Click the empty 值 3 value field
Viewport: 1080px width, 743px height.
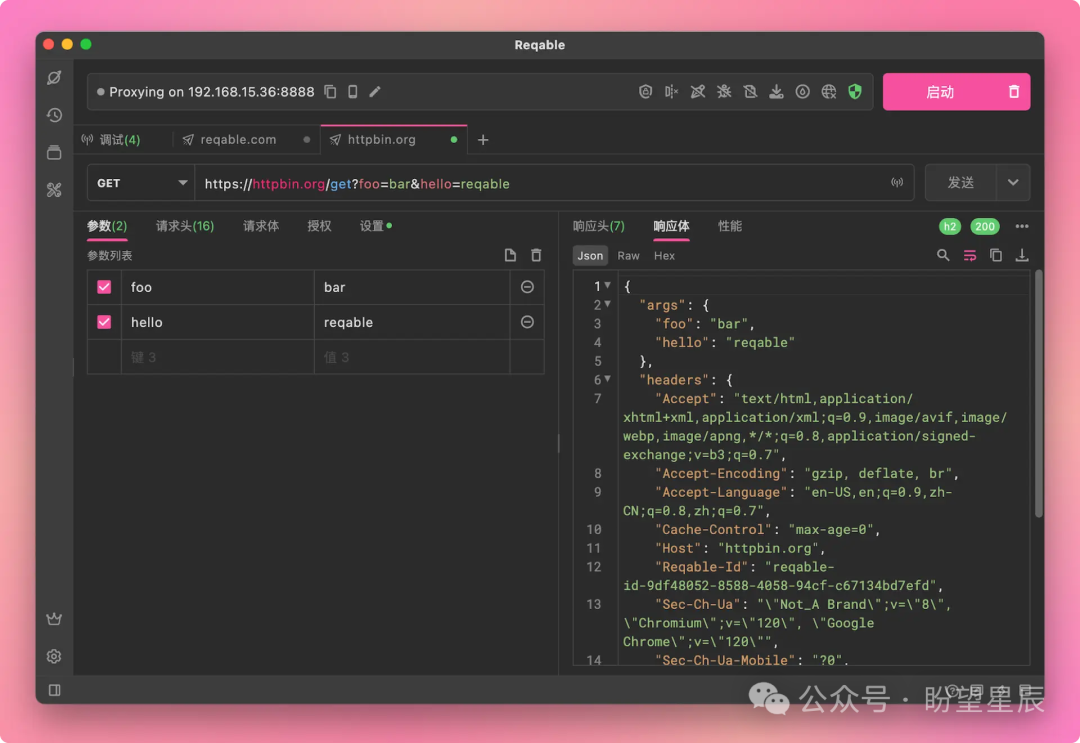coord(412,357)
